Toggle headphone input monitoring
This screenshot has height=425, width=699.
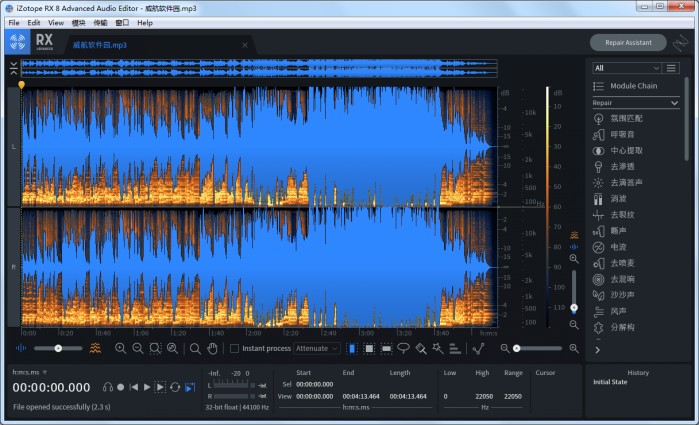[x=107, y=387]
